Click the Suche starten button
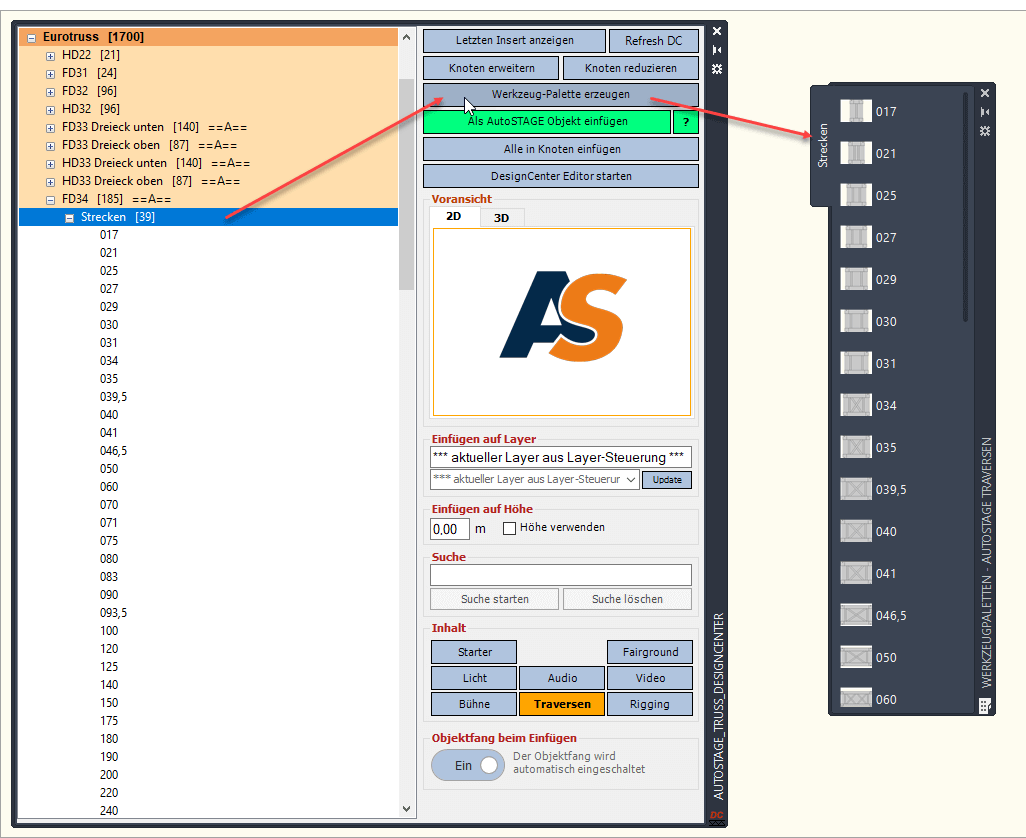Viewport: 1026px width, 838px height. (x=495, y=599)
